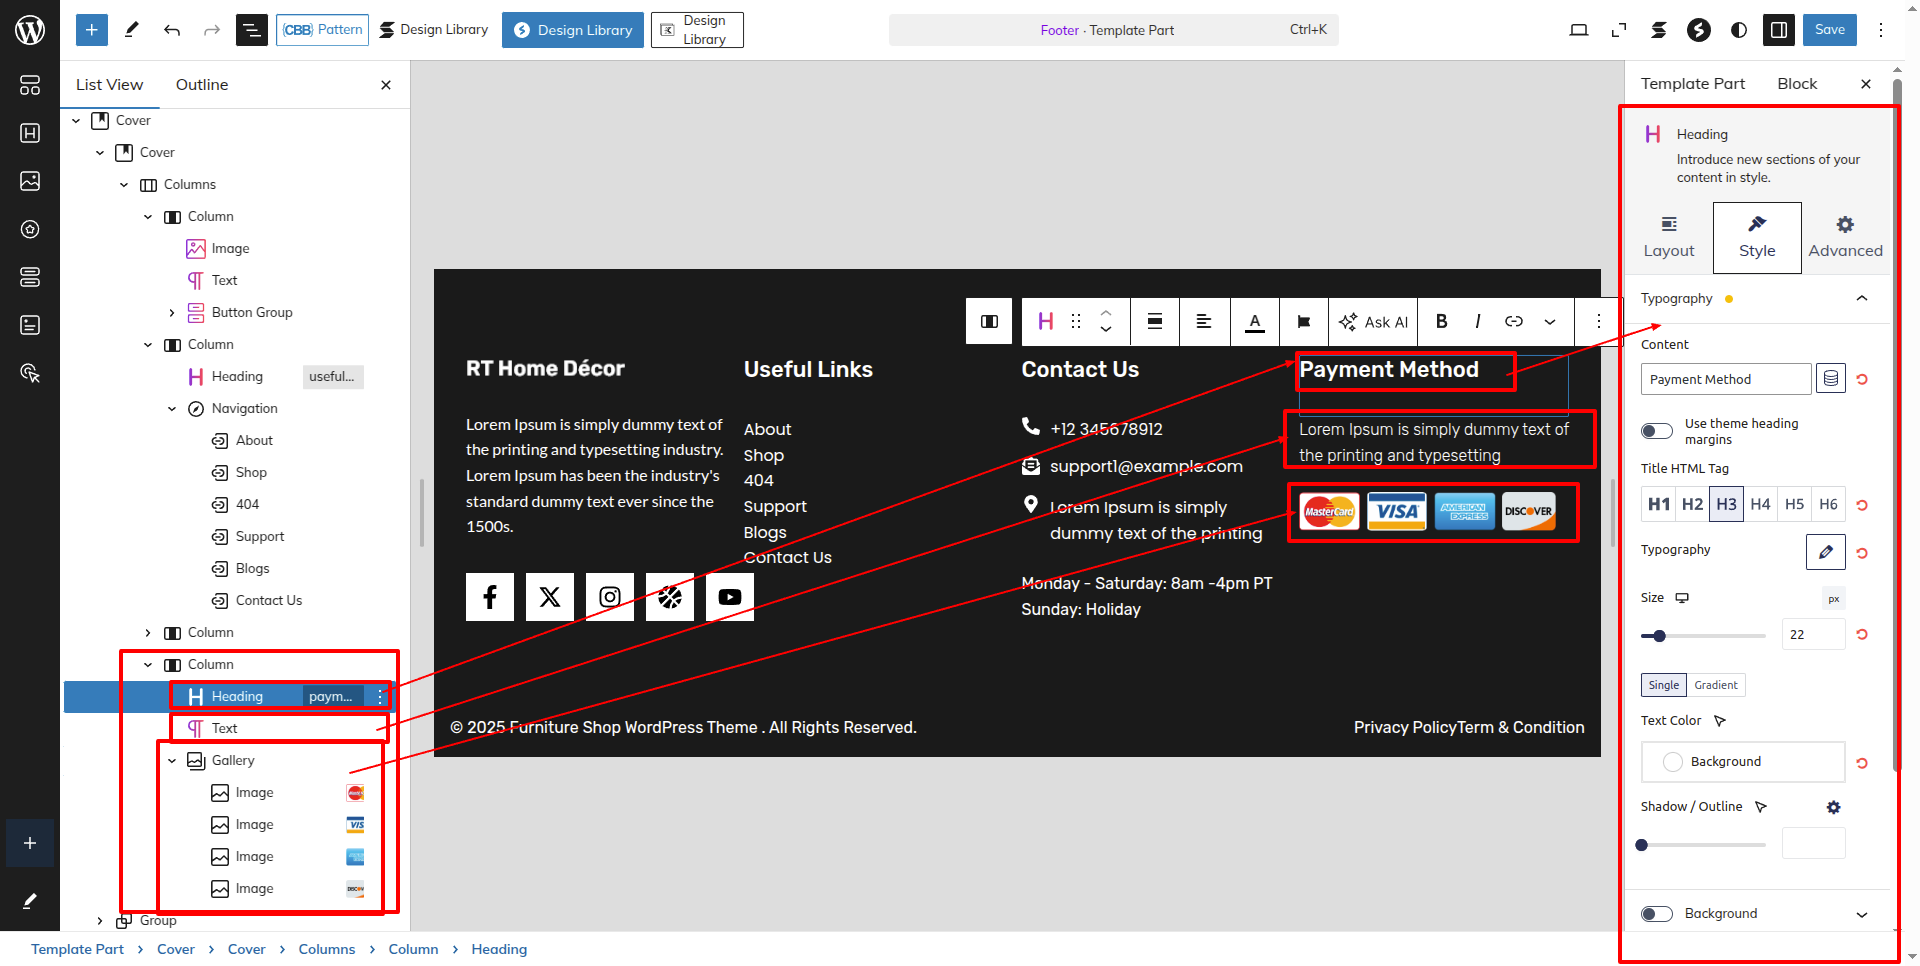Toggle the Background panel switch
The height and width of the screenshot is (966, 1920).
(1657, 914)
